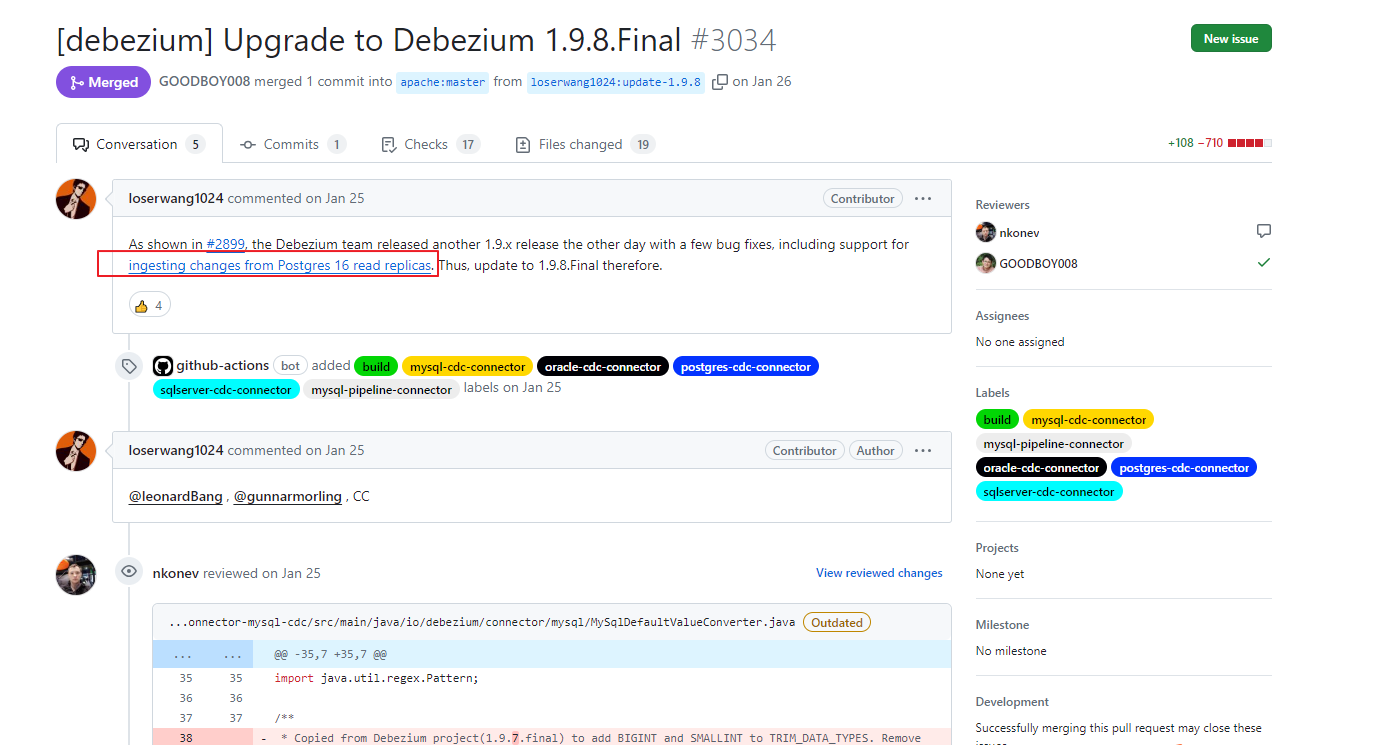Open the first comment's three-dot options menu

(x=923, y=198)
